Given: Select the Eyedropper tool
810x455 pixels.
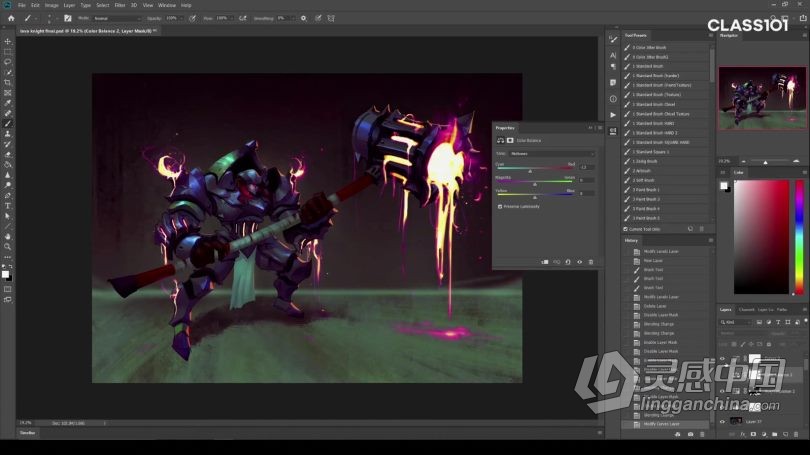Looking at the screenshot, I should coord(7,103).
